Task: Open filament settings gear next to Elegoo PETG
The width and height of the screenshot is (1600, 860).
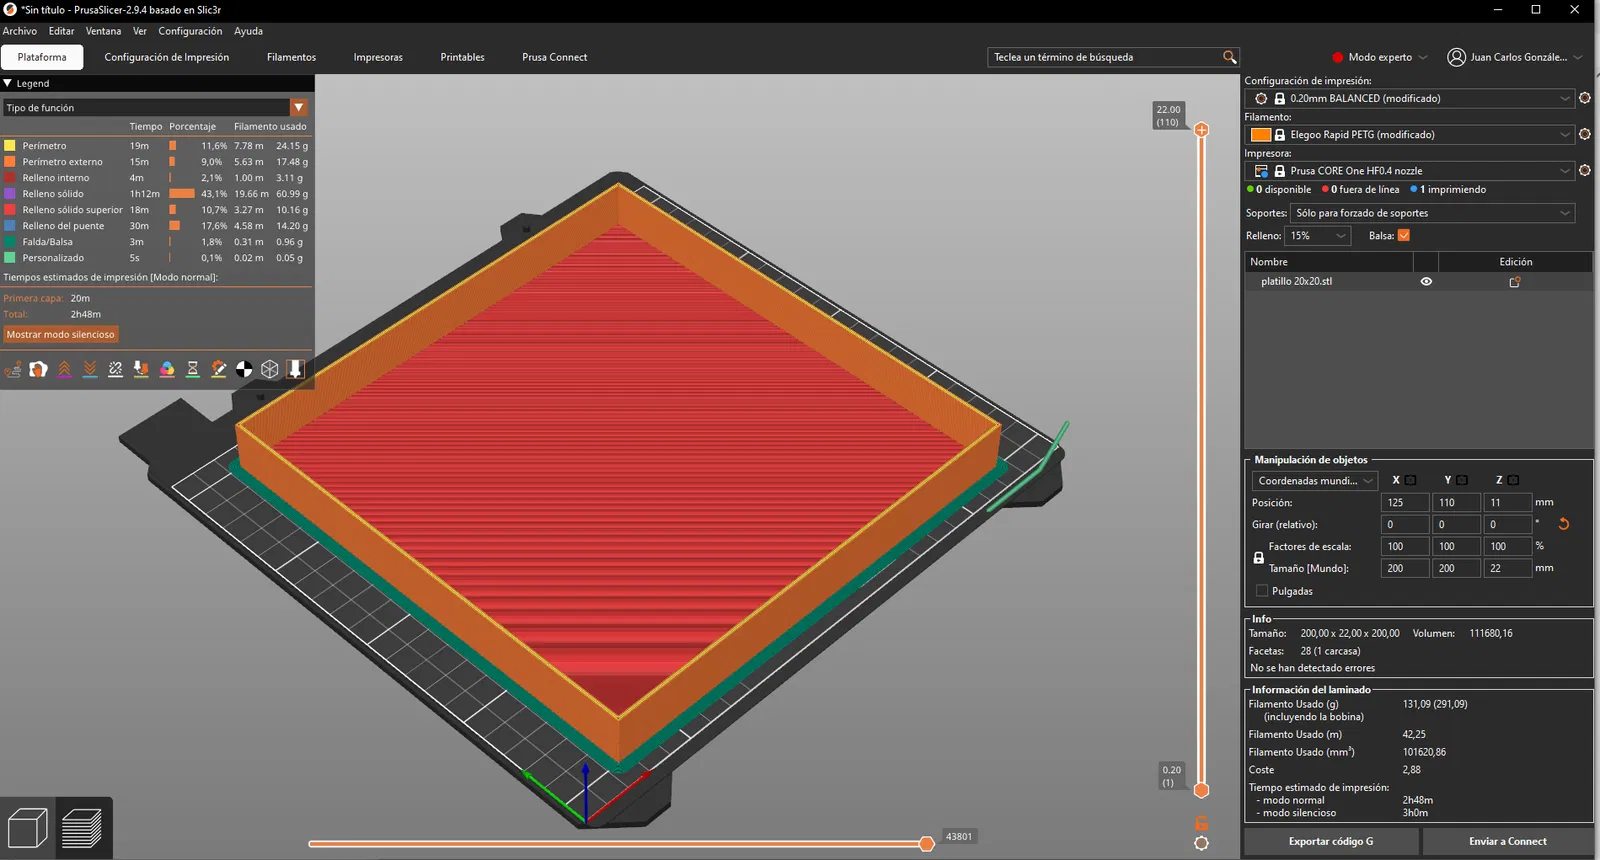Action: coord(1584,134)
